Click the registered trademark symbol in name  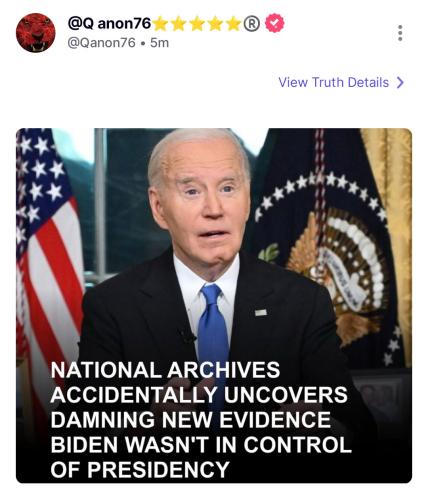click(252, 24)
